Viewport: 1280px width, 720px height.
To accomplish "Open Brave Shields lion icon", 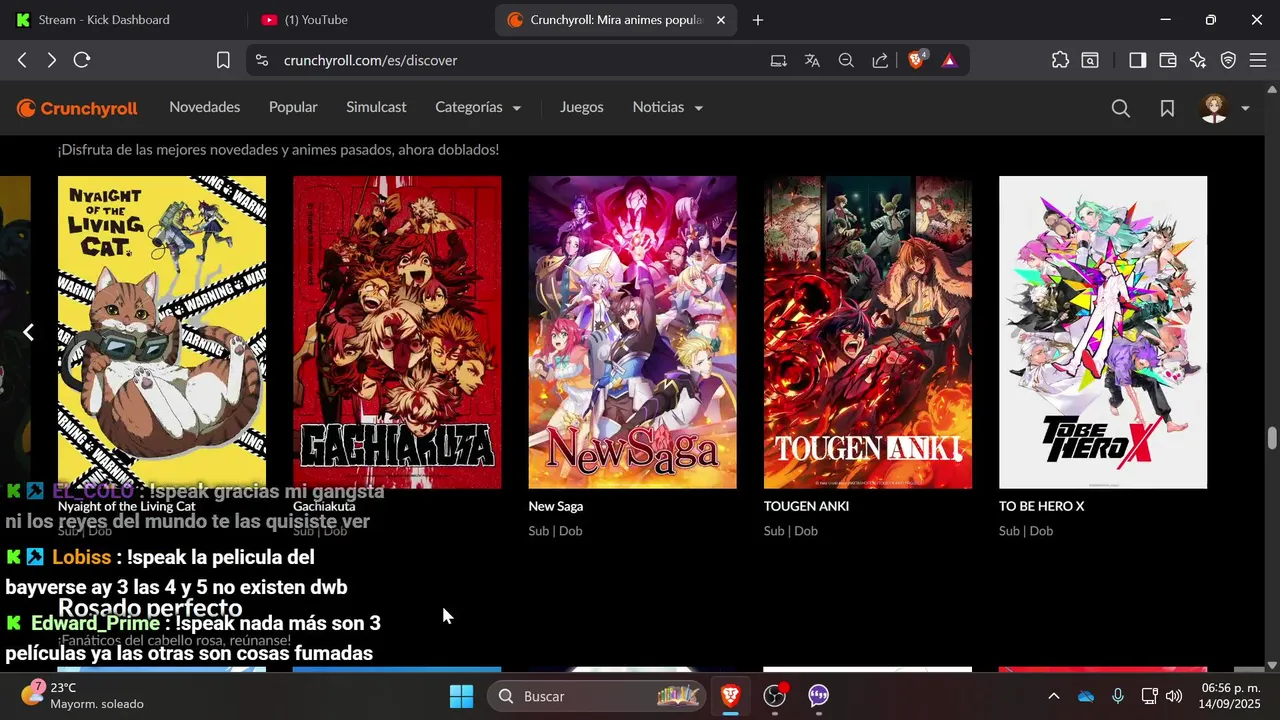I will point(917,60).
